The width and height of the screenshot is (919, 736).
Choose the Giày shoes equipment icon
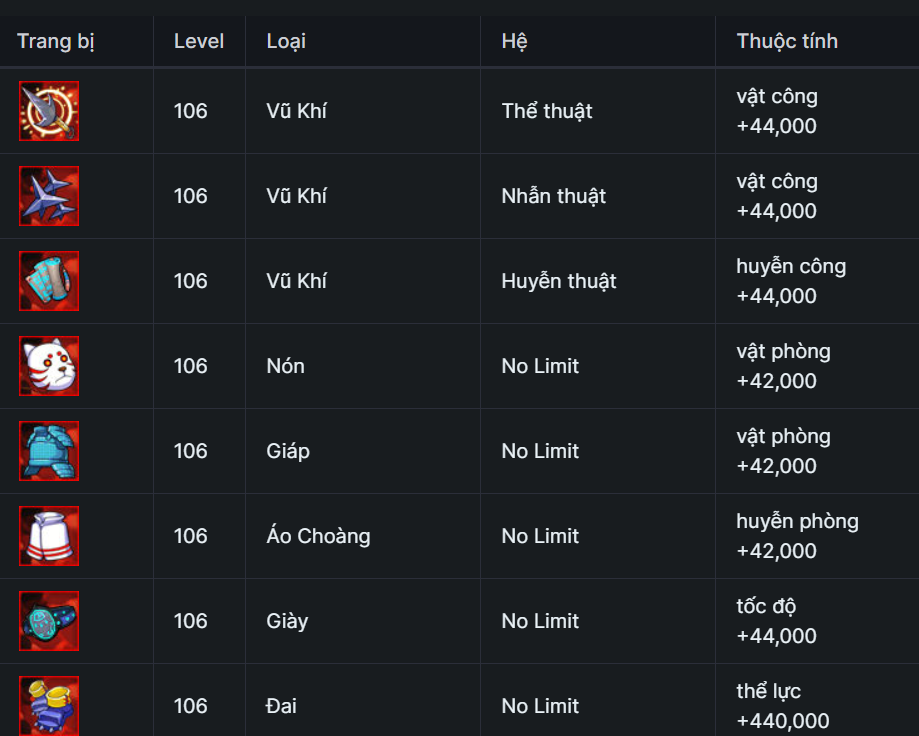click(49, 621)
